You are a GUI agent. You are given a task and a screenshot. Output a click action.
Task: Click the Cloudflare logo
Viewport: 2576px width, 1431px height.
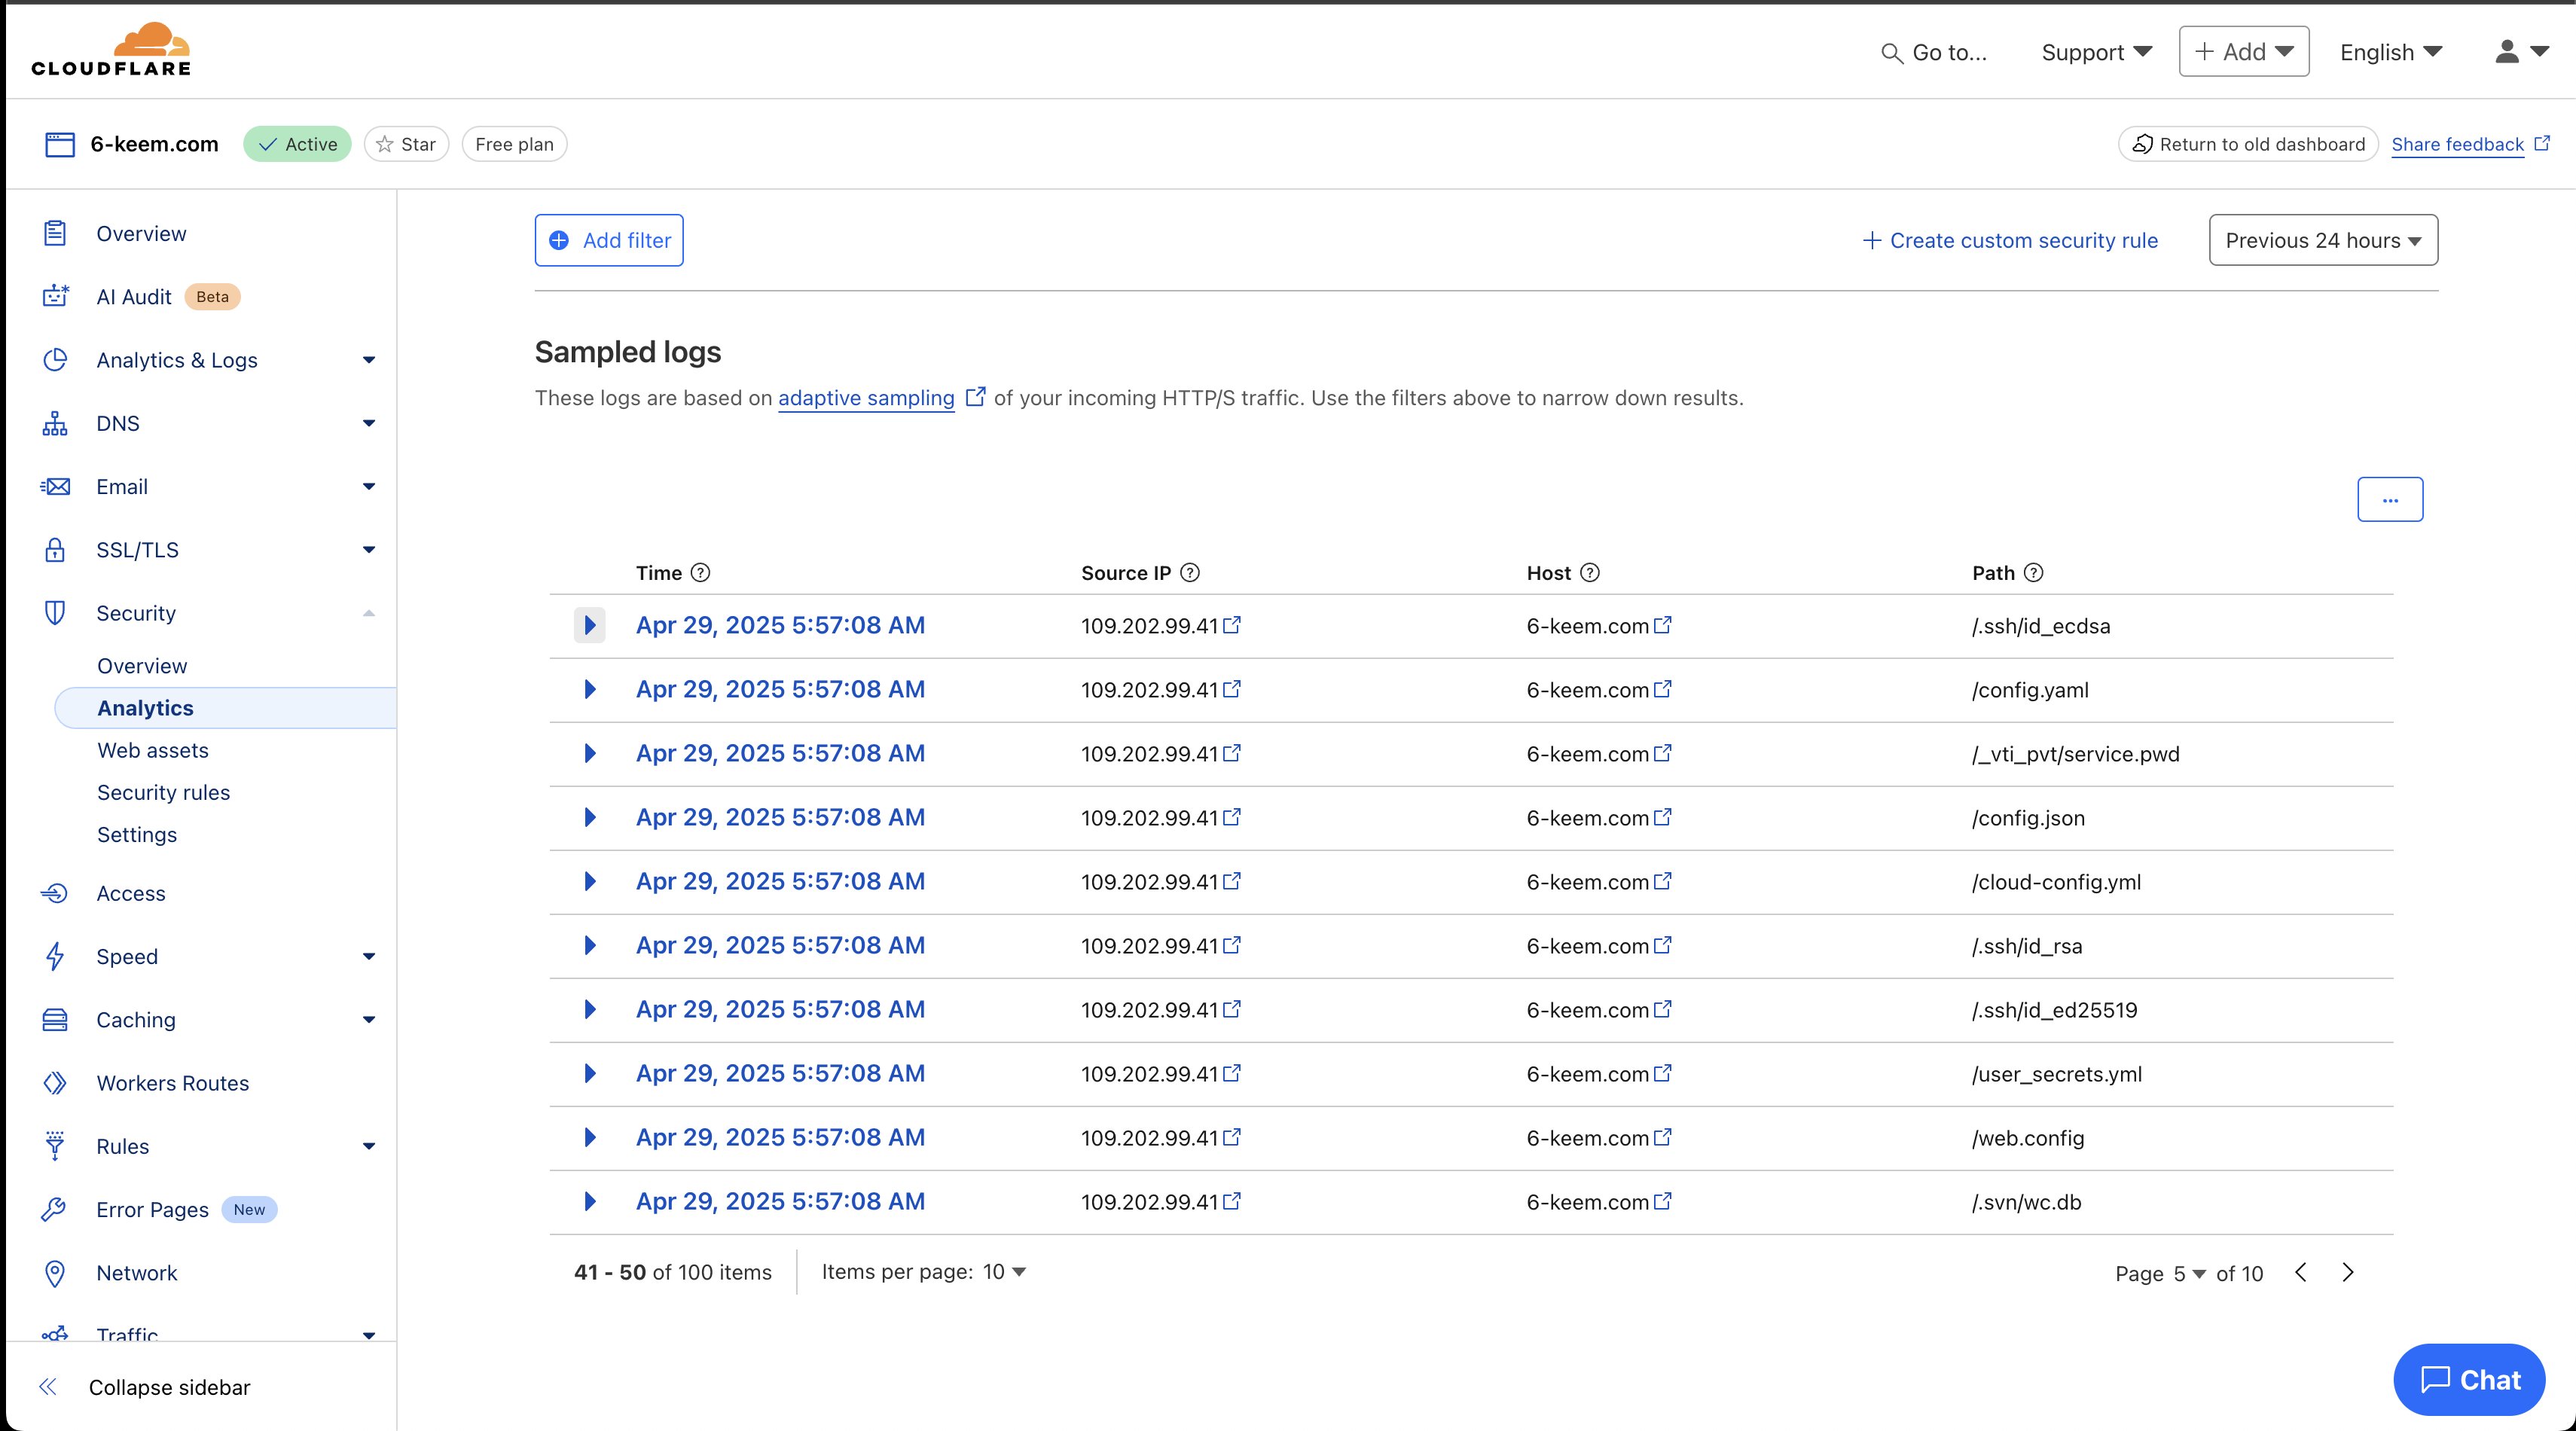tap(111, 50)
